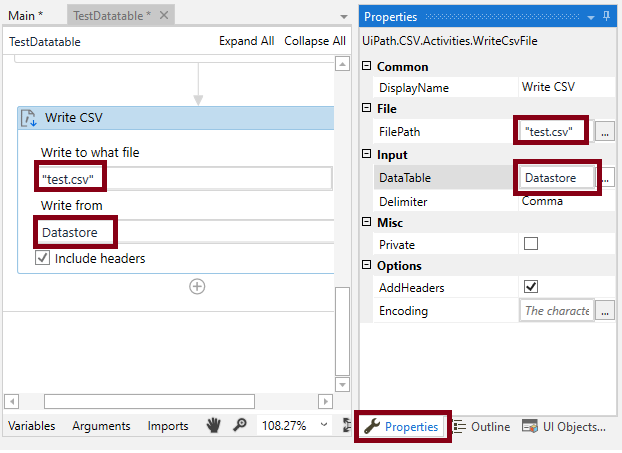
Task: Open Encoding expression editor ellipsis button
Action: (x=604, y=311)
